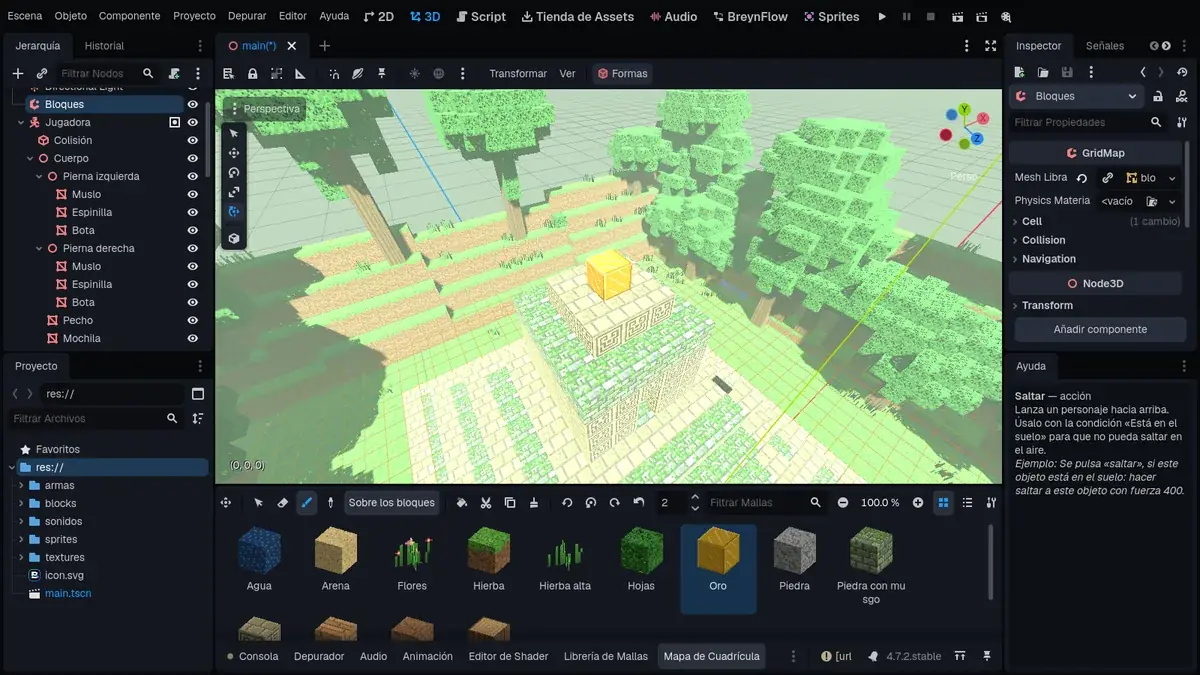
Task: Switch the mesh palette to list view
Action: (967, 502)
